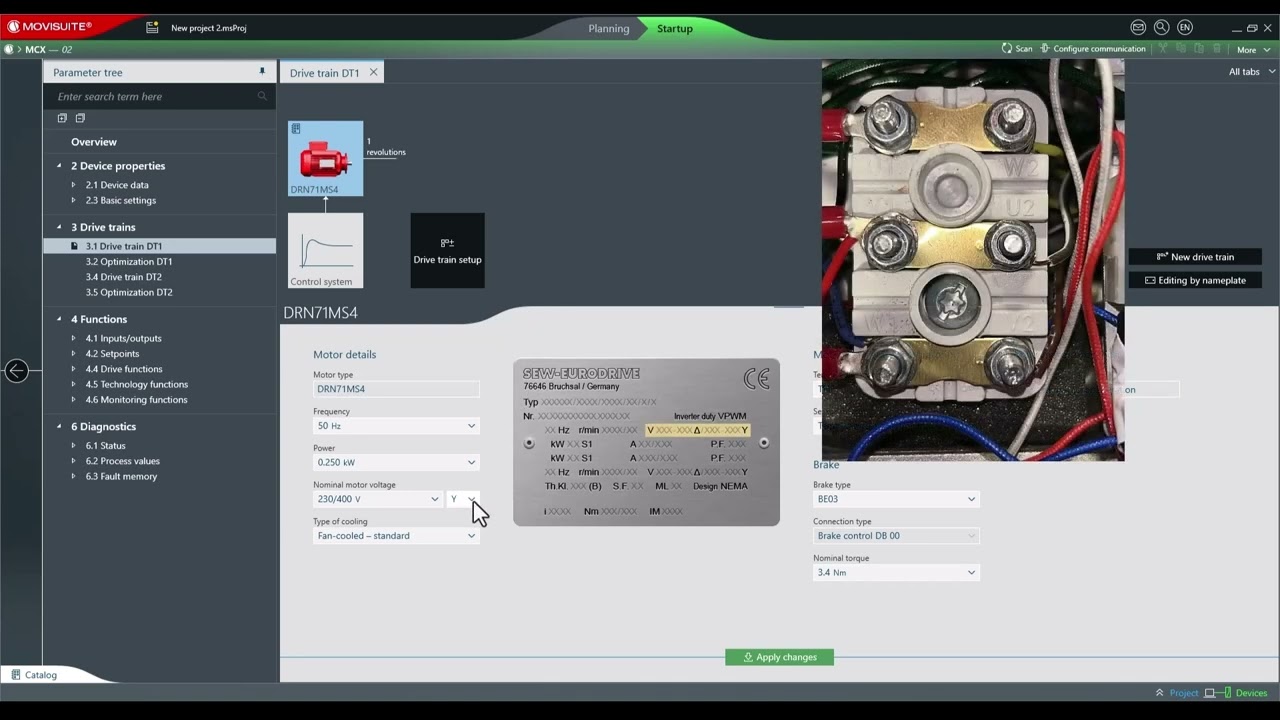Click the Copy icon in toolbar
The image size is (1280, 720).
[1181, 49]
